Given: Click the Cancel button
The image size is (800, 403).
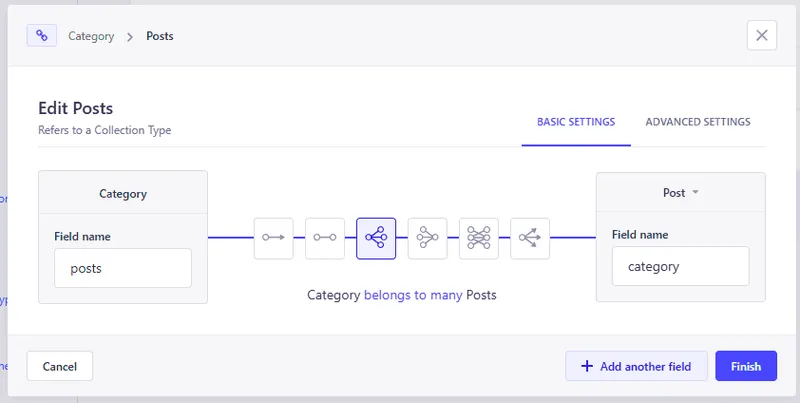Looking at the screenshot, I should pyautogui.click(x=60, y=366).
